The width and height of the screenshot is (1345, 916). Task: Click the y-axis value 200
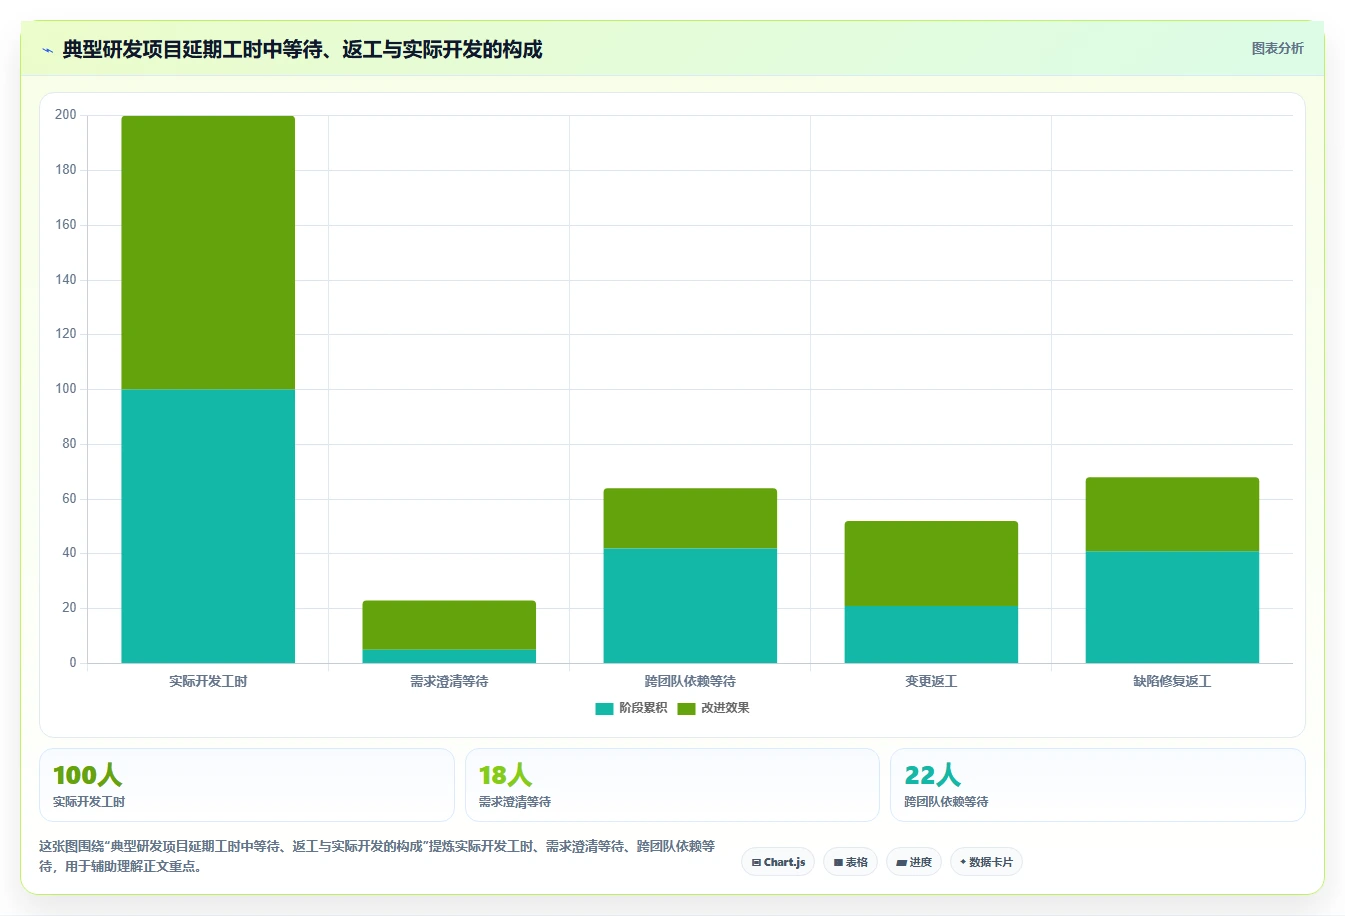tap(66, 115)
